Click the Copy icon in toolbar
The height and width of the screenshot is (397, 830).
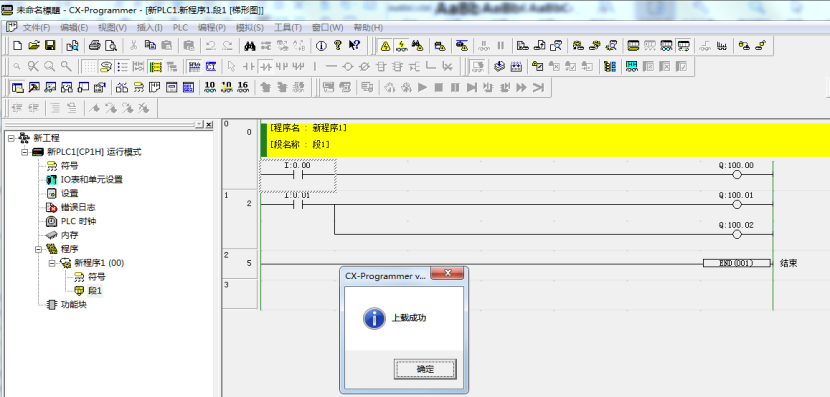(x=150, y=46)
